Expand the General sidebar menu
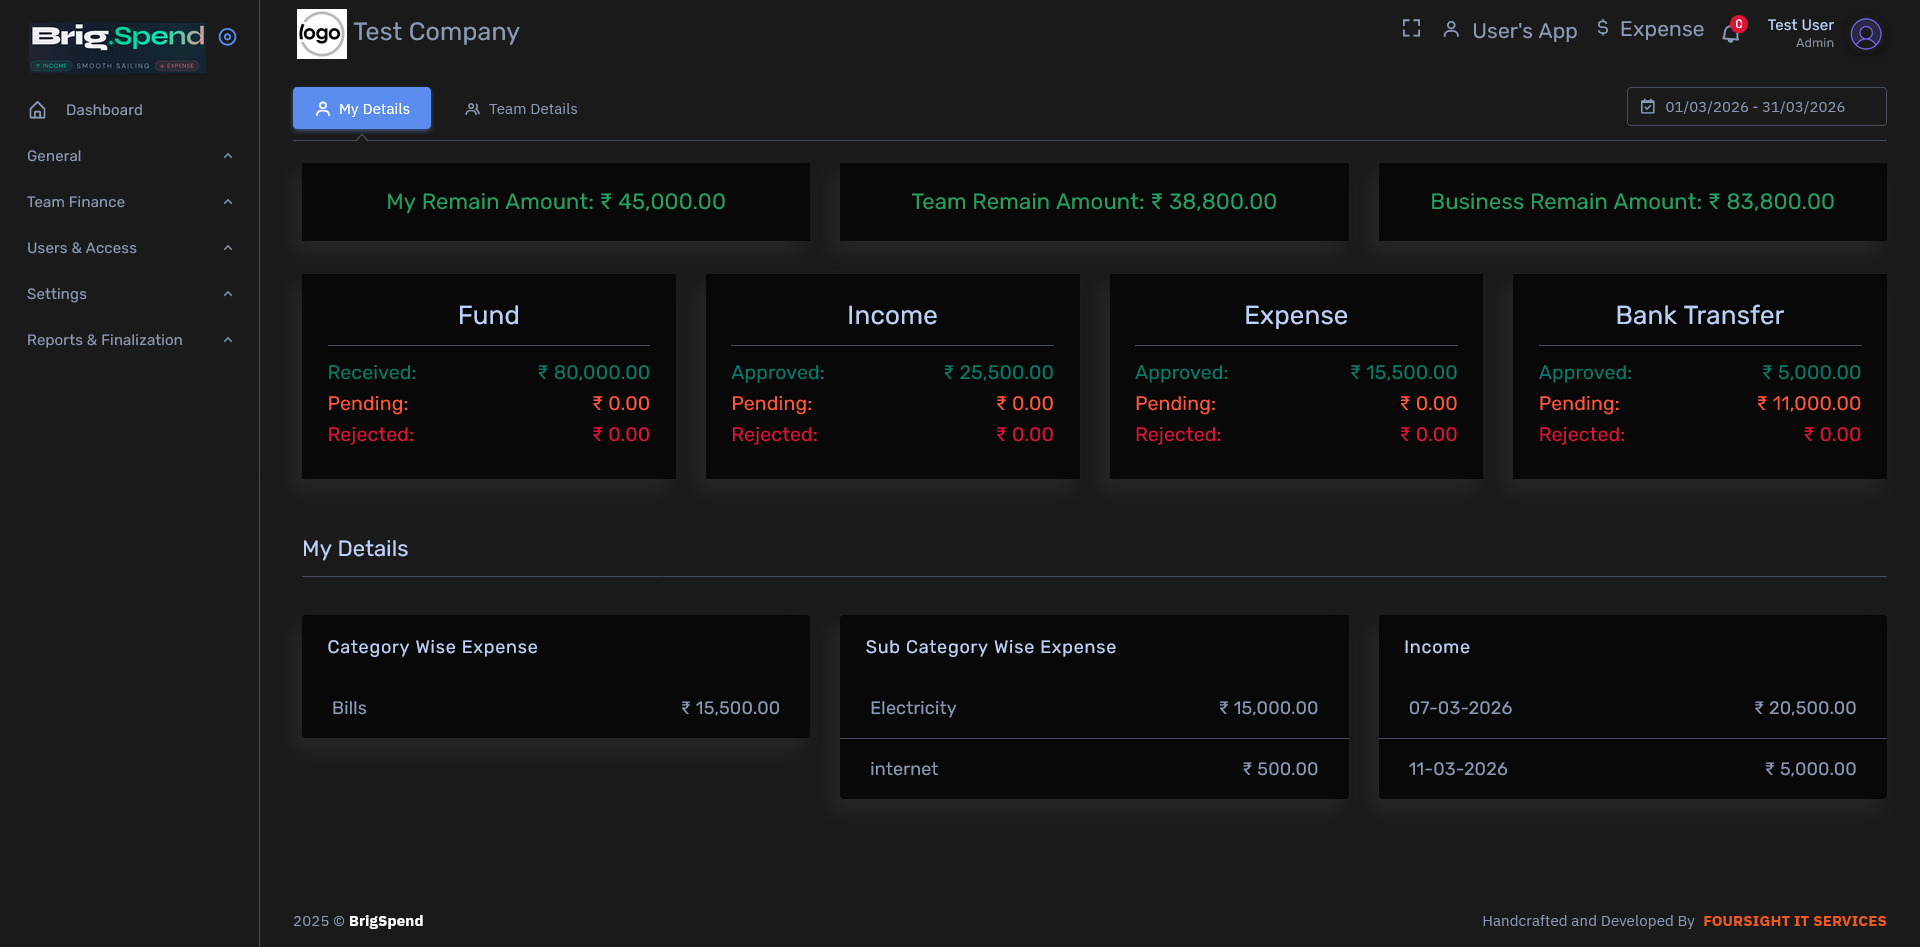This screenshot has width=1920, height=947. (x=129, y=156)
